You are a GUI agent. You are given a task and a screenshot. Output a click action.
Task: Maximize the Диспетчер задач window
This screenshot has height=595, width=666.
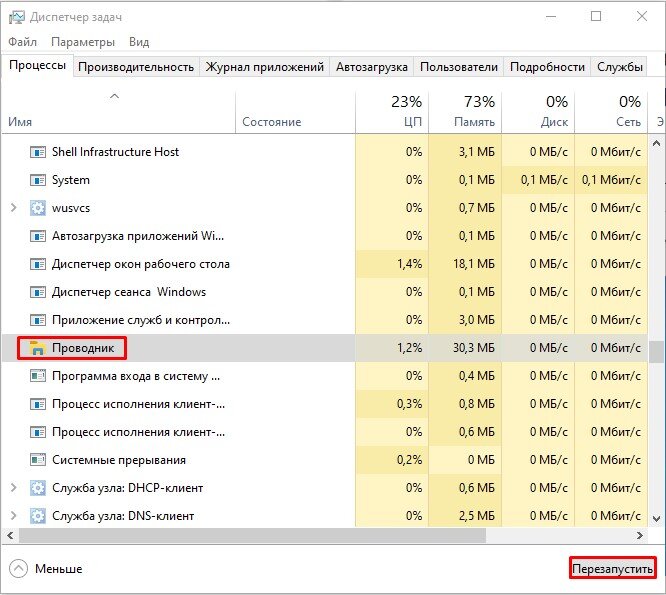(x=596, y=17)
